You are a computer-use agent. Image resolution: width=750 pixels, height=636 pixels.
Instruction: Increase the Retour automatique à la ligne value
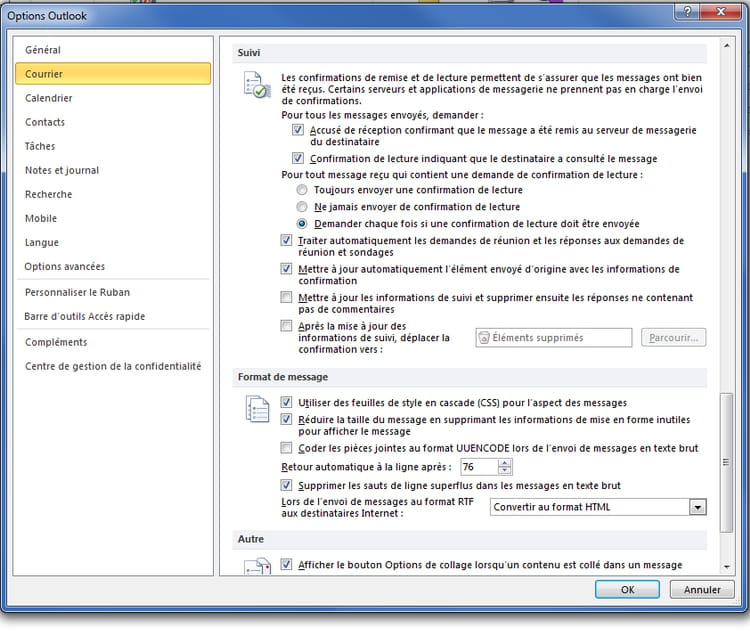505,463
